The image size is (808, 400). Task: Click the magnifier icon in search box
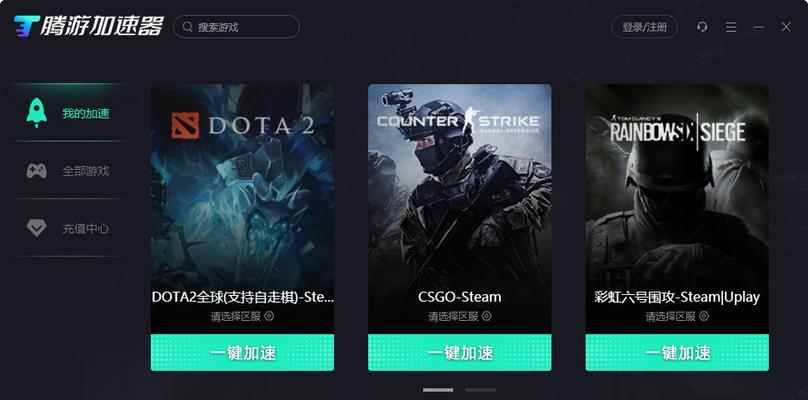click(x=188, y=27)
